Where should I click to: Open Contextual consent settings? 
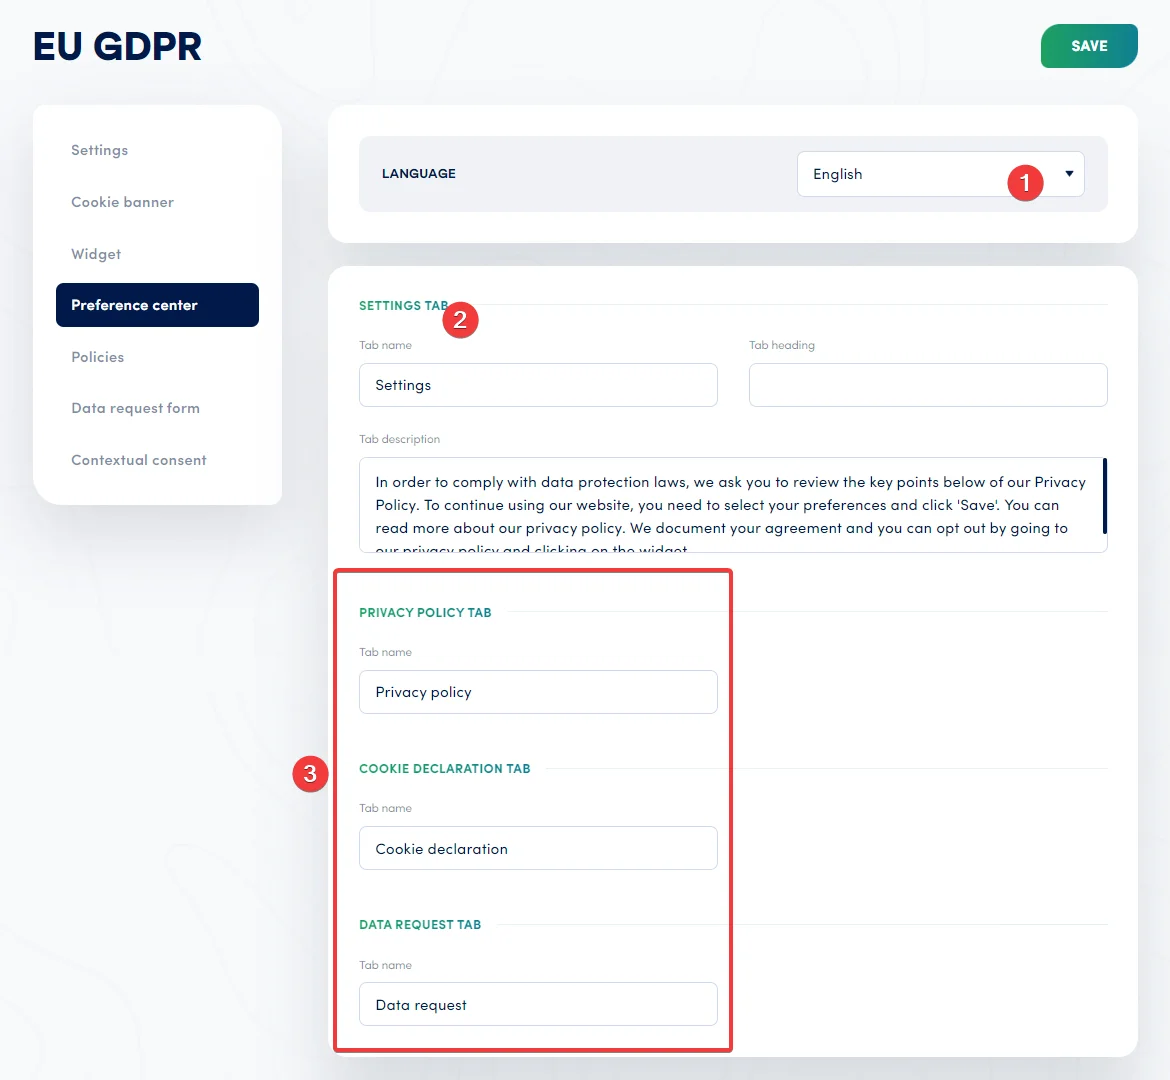click(138, 460)
